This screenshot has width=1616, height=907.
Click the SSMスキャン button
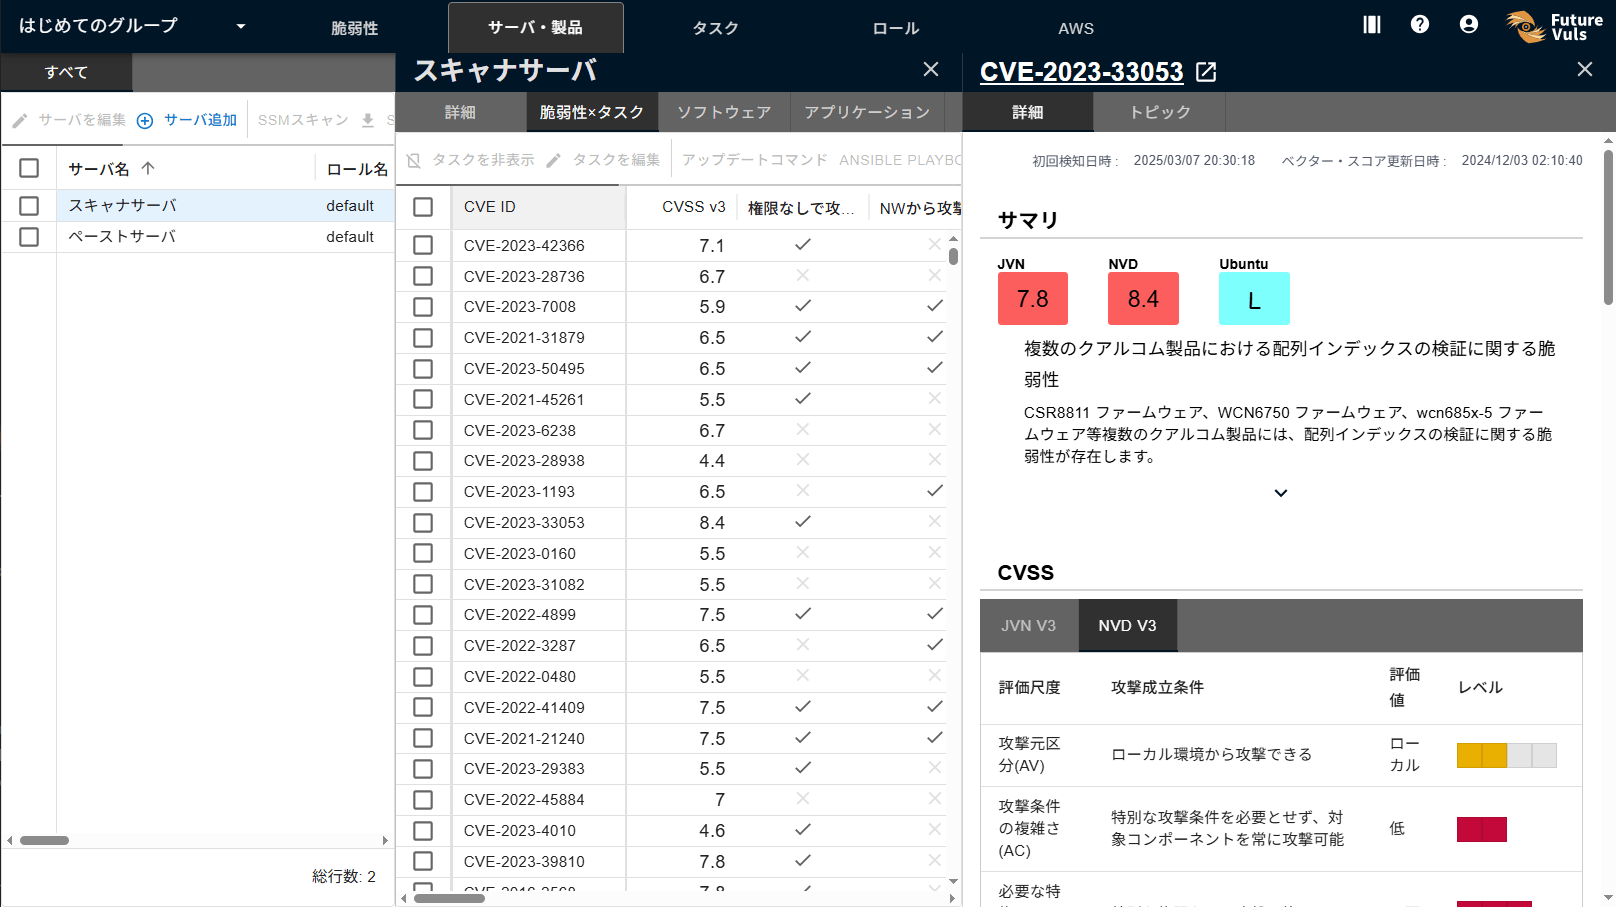(x=303, y=120)
